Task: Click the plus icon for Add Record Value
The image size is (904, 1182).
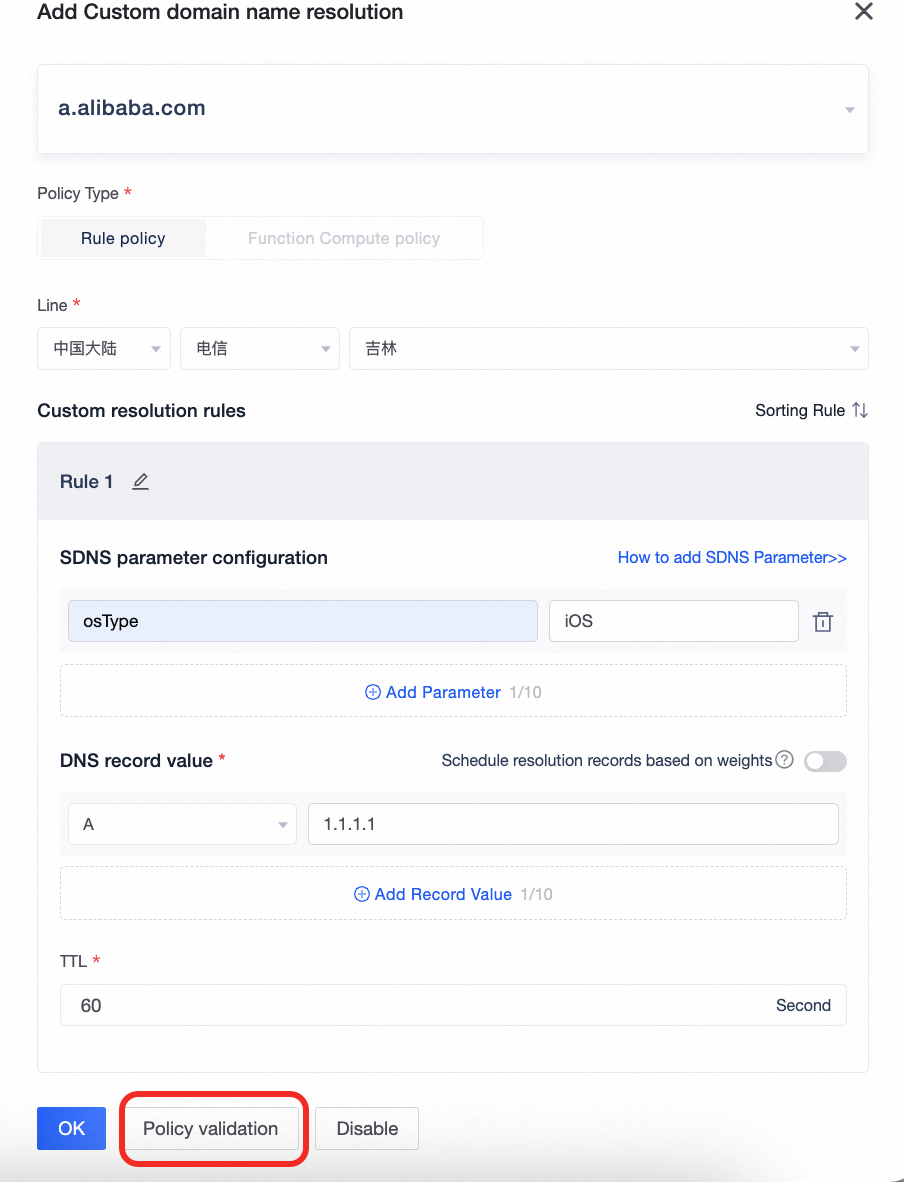Action: click(362, 894)
